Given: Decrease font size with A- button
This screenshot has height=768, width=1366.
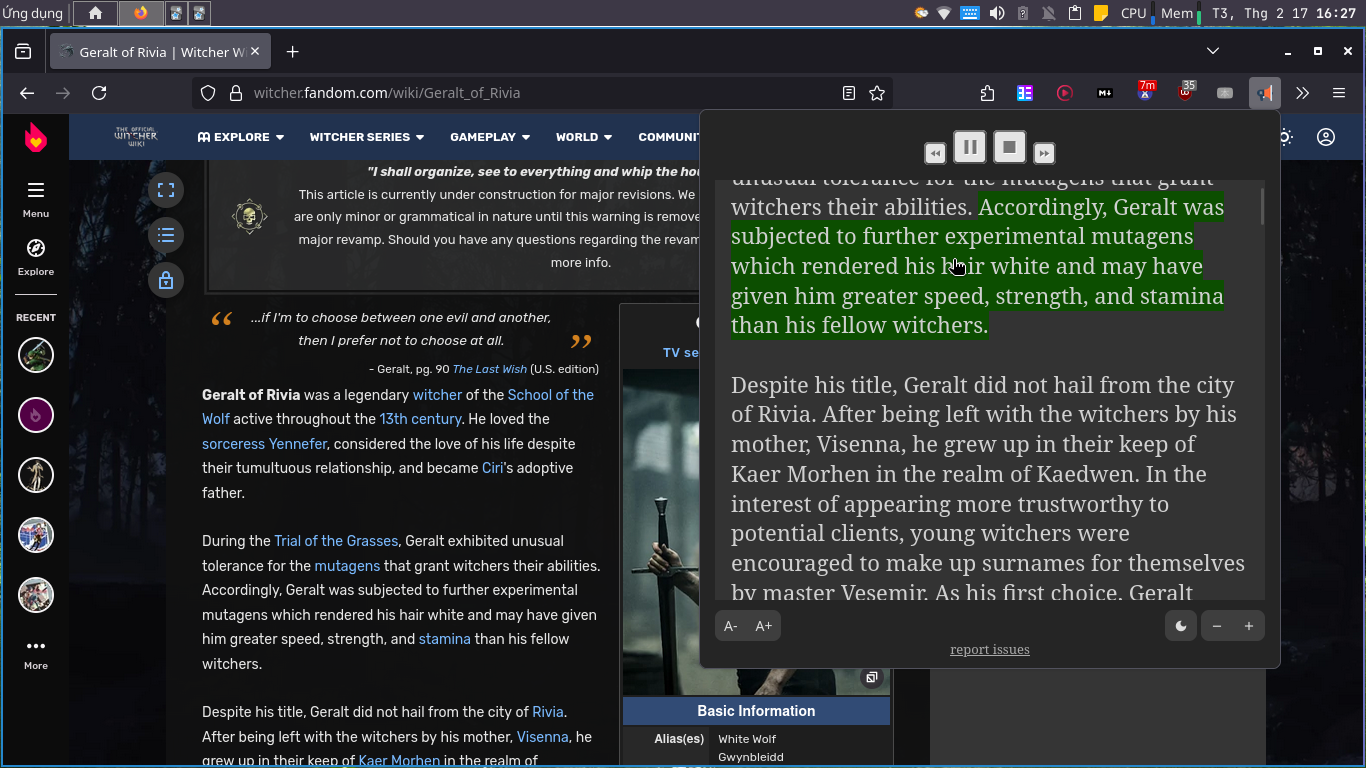Looking at the screenshot, I should click(x=731, y=626).
